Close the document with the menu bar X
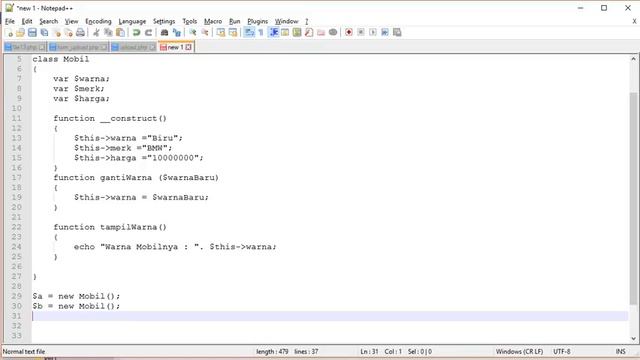The width and height of the screenshot is (640, 360). (x=634, y=21)
